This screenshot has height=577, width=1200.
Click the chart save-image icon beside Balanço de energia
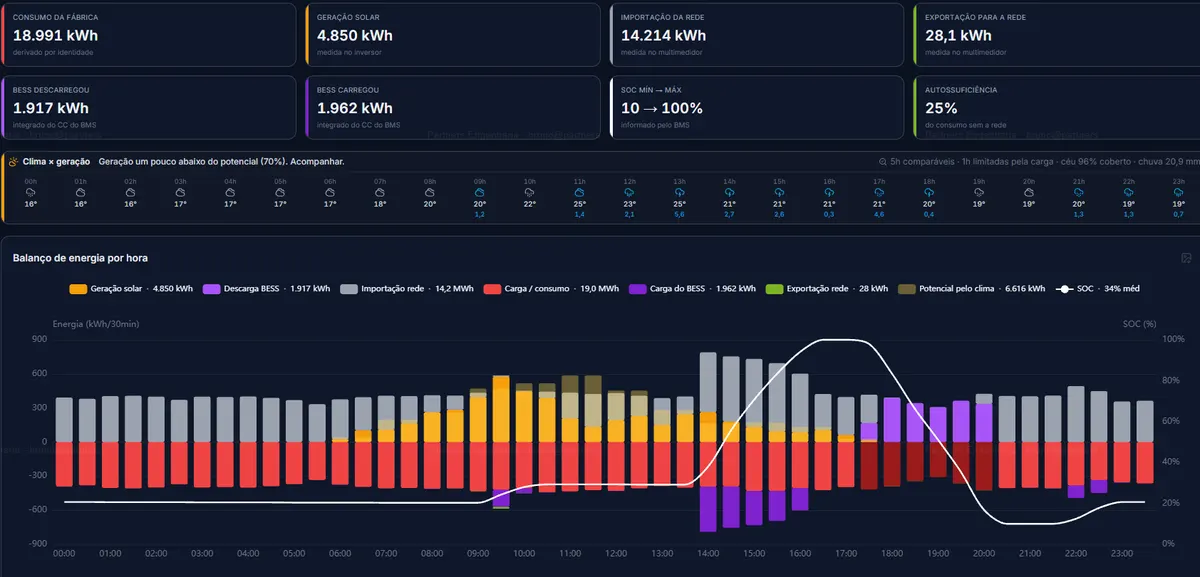(x=1186, y=258)
